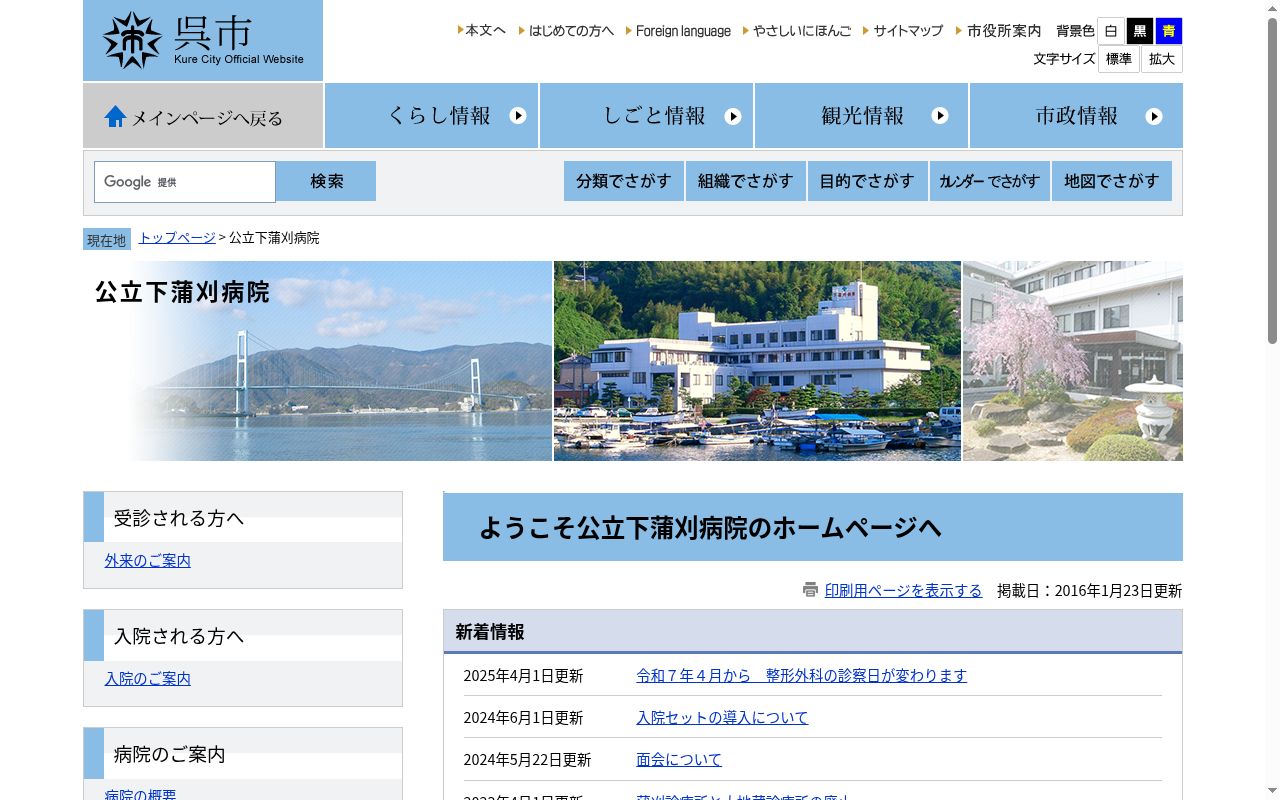Open 入院セットの導入について news link

[x=722, y=718]
